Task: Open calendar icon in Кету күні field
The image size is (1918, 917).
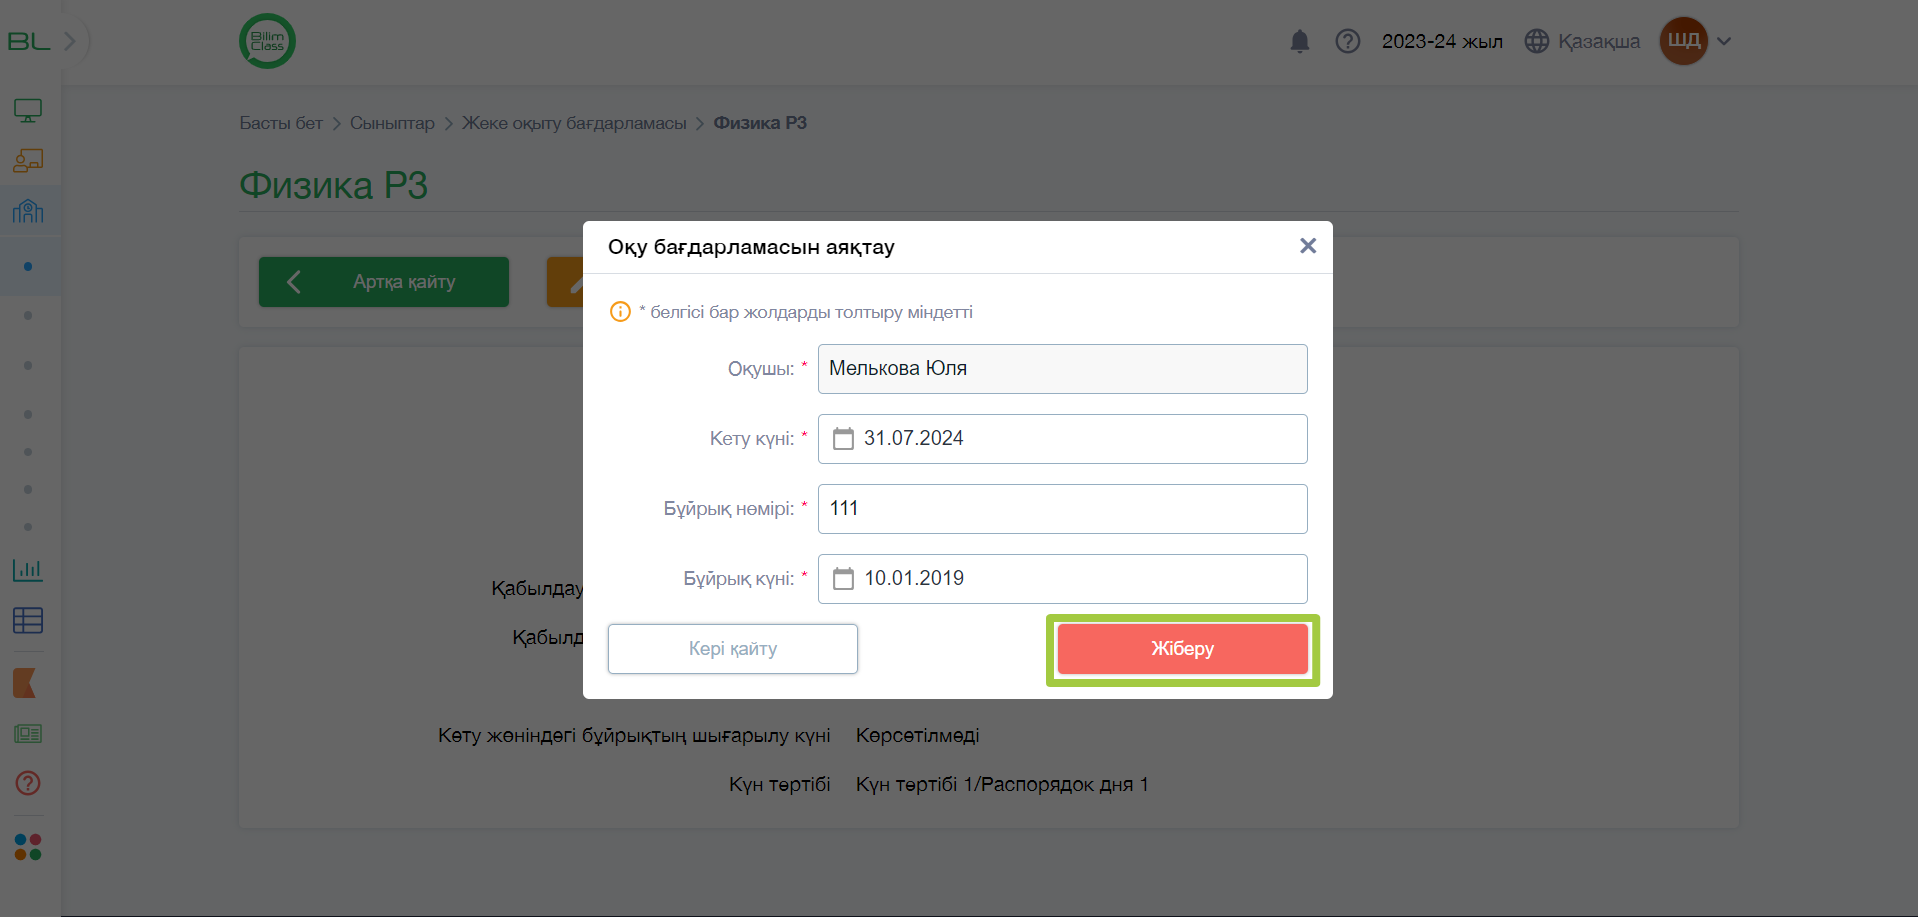Action: click(x=843, y=439)
